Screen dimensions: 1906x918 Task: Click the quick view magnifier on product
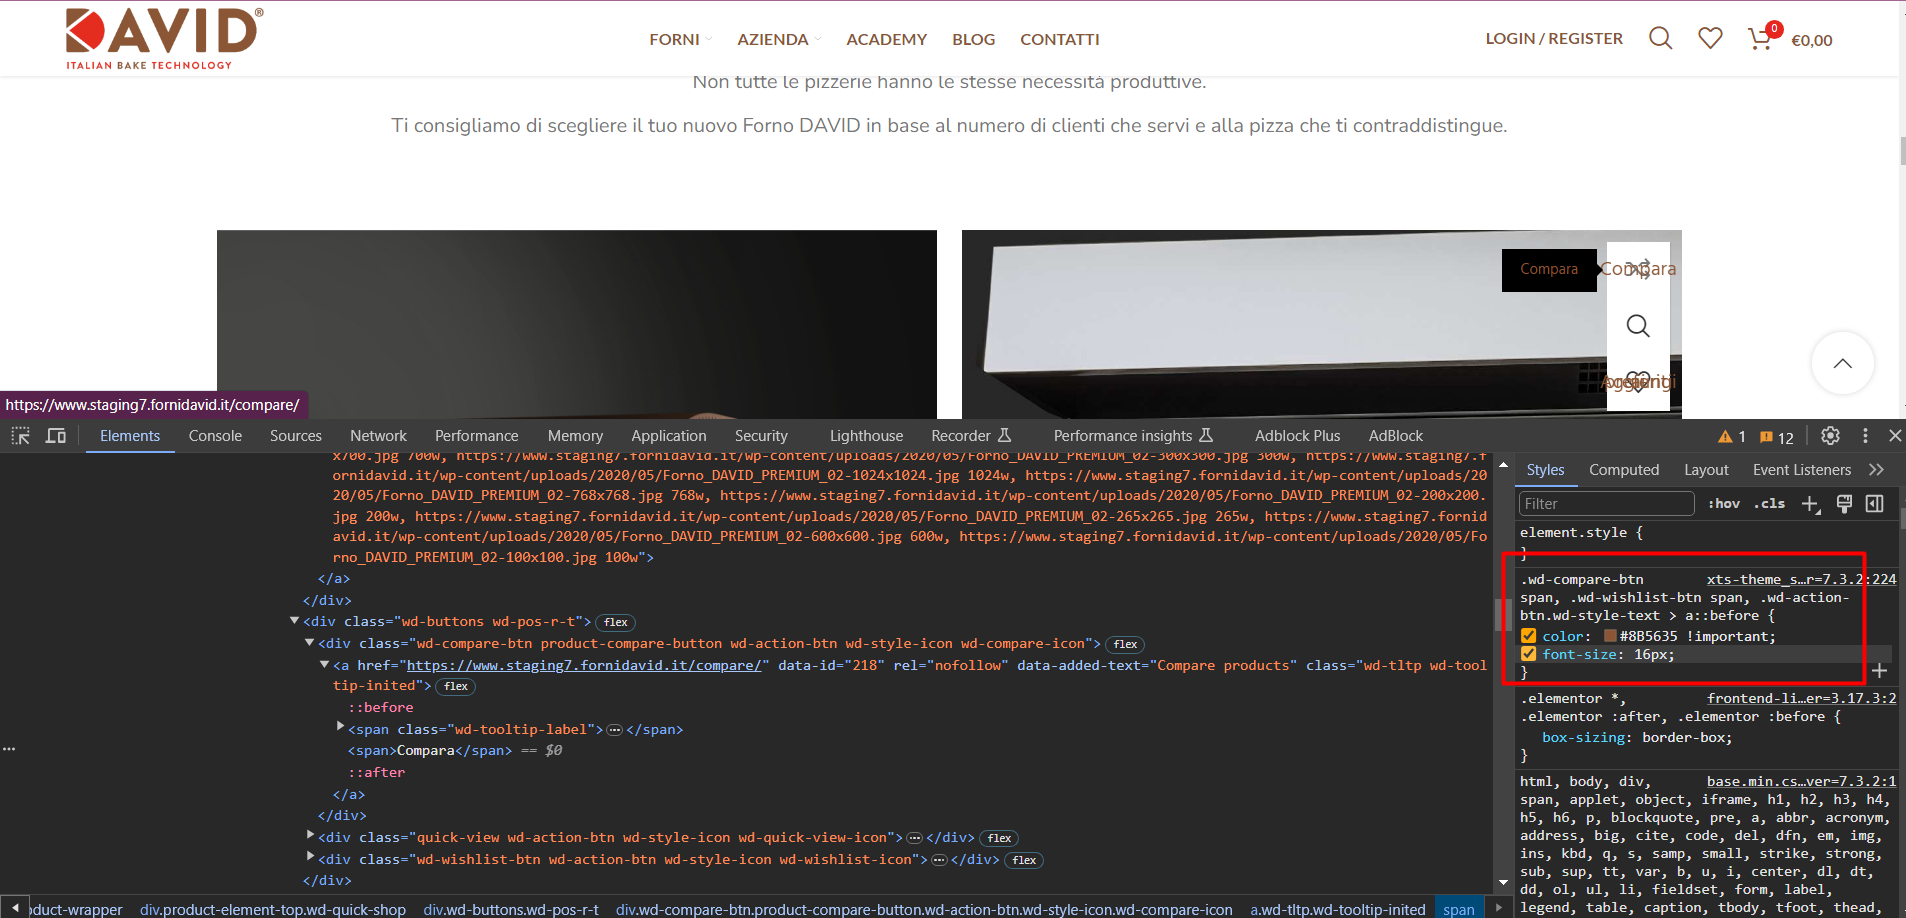[x=1638, y=325]
